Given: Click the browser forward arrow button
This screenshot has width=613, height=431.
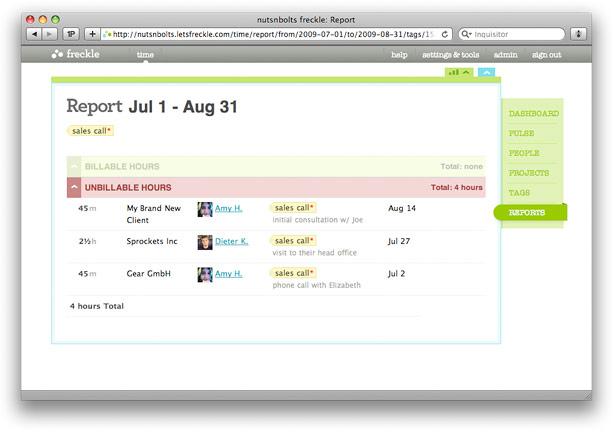Looking at the screenshot, I should [51, 33].
